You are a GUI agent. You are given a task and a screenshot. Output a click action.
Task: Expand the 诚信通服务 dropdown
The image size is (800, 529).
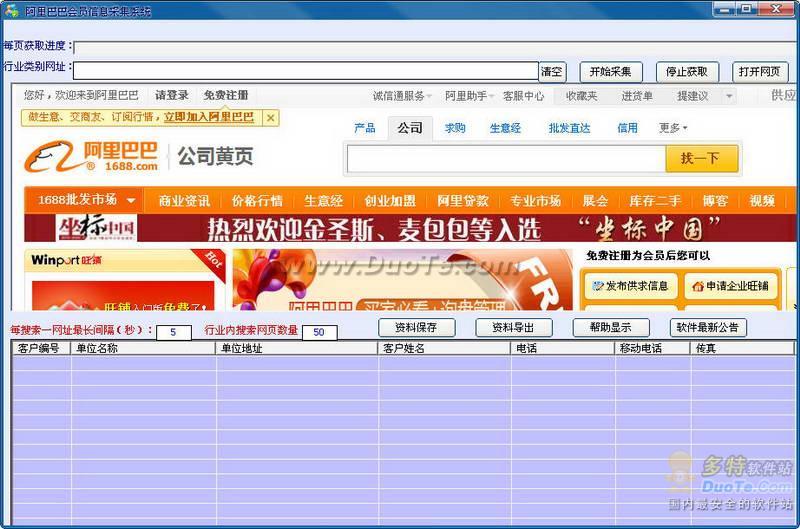coord(402,96)
